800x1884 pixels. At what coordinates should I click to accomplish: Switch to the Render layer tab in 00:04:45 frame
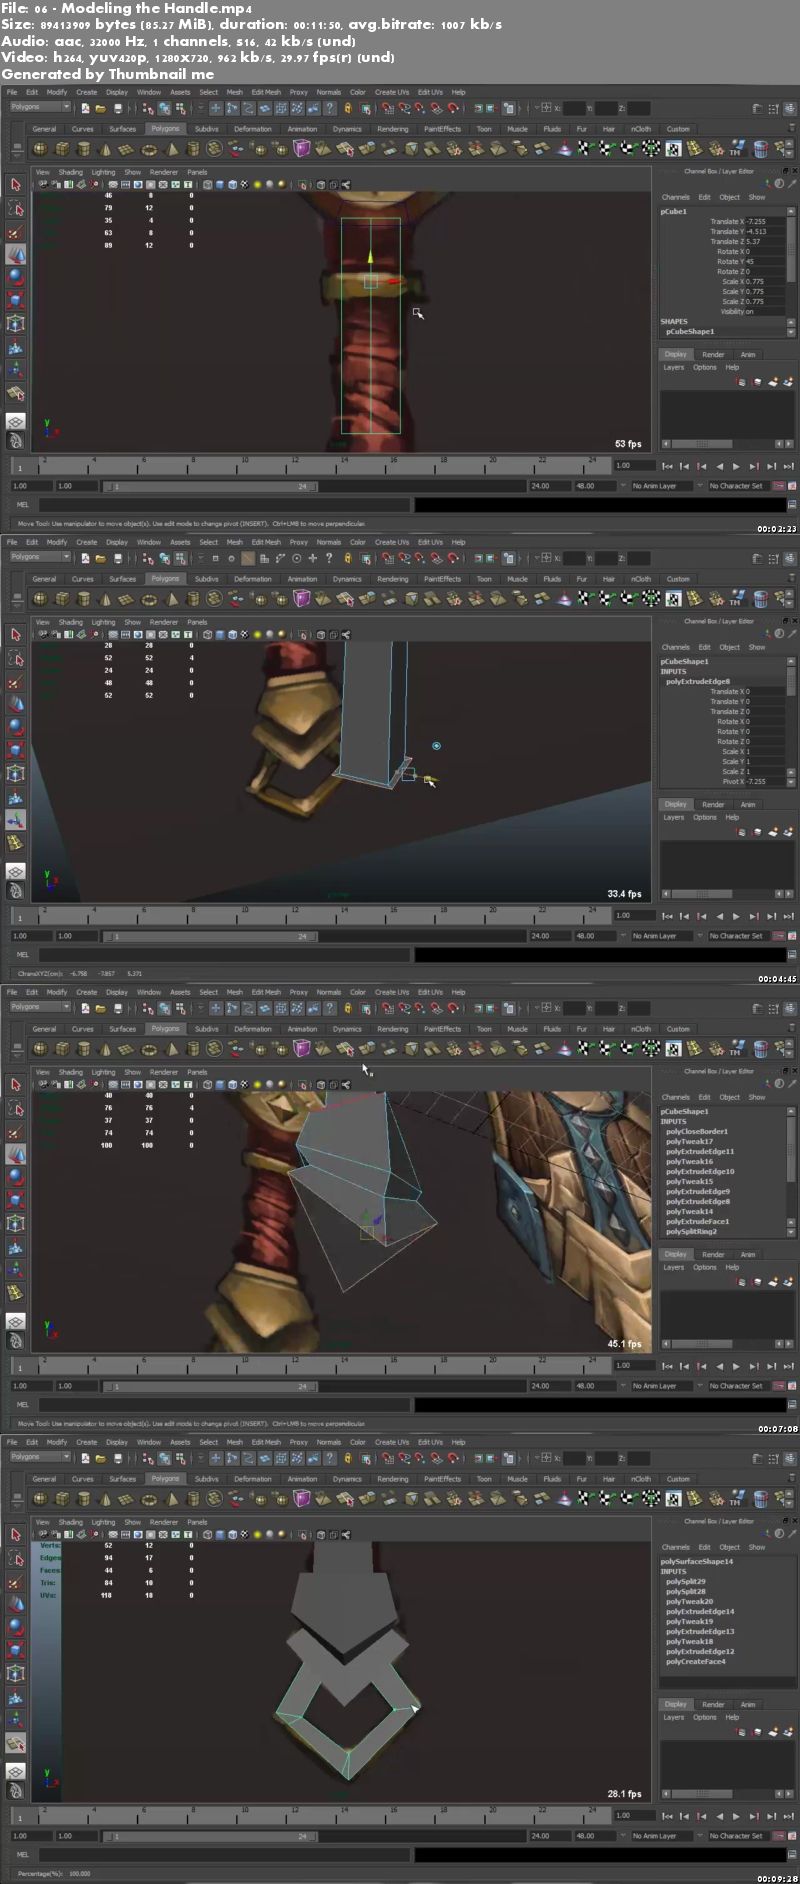713,804
